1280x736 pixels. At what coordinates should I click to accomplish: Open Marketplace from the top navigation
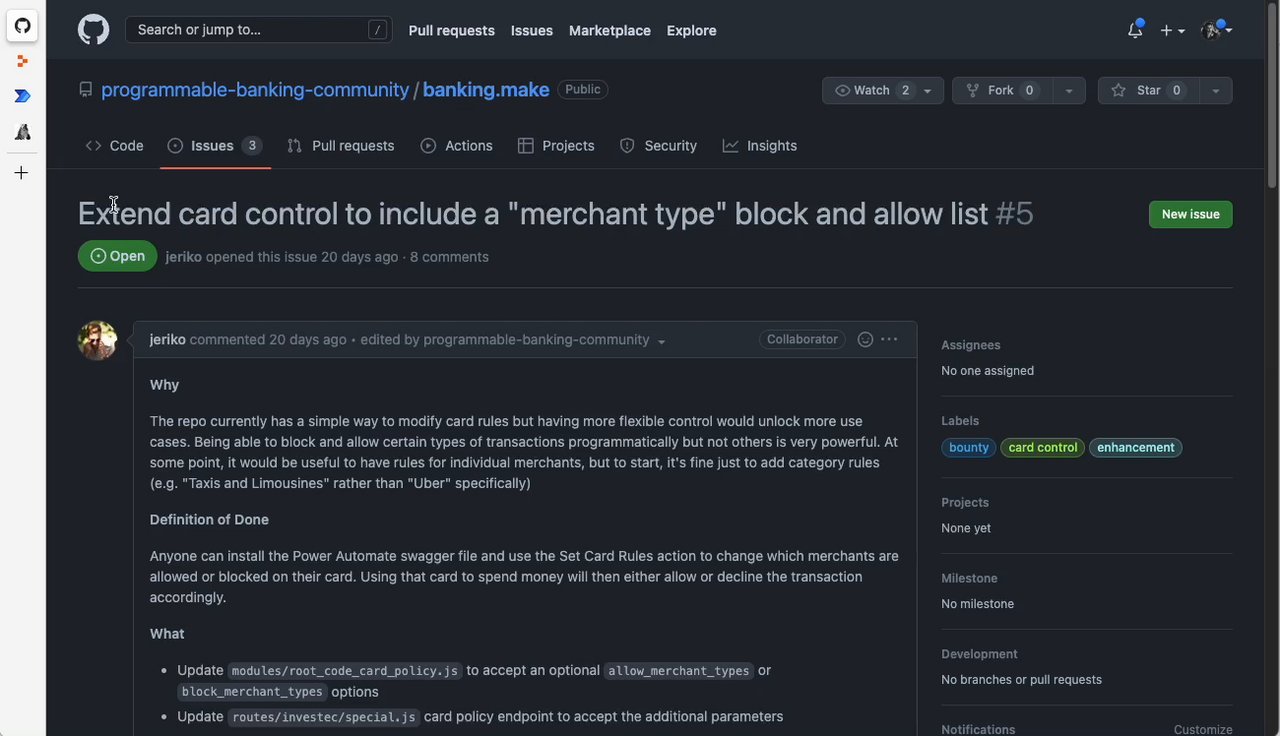point(609,30)
